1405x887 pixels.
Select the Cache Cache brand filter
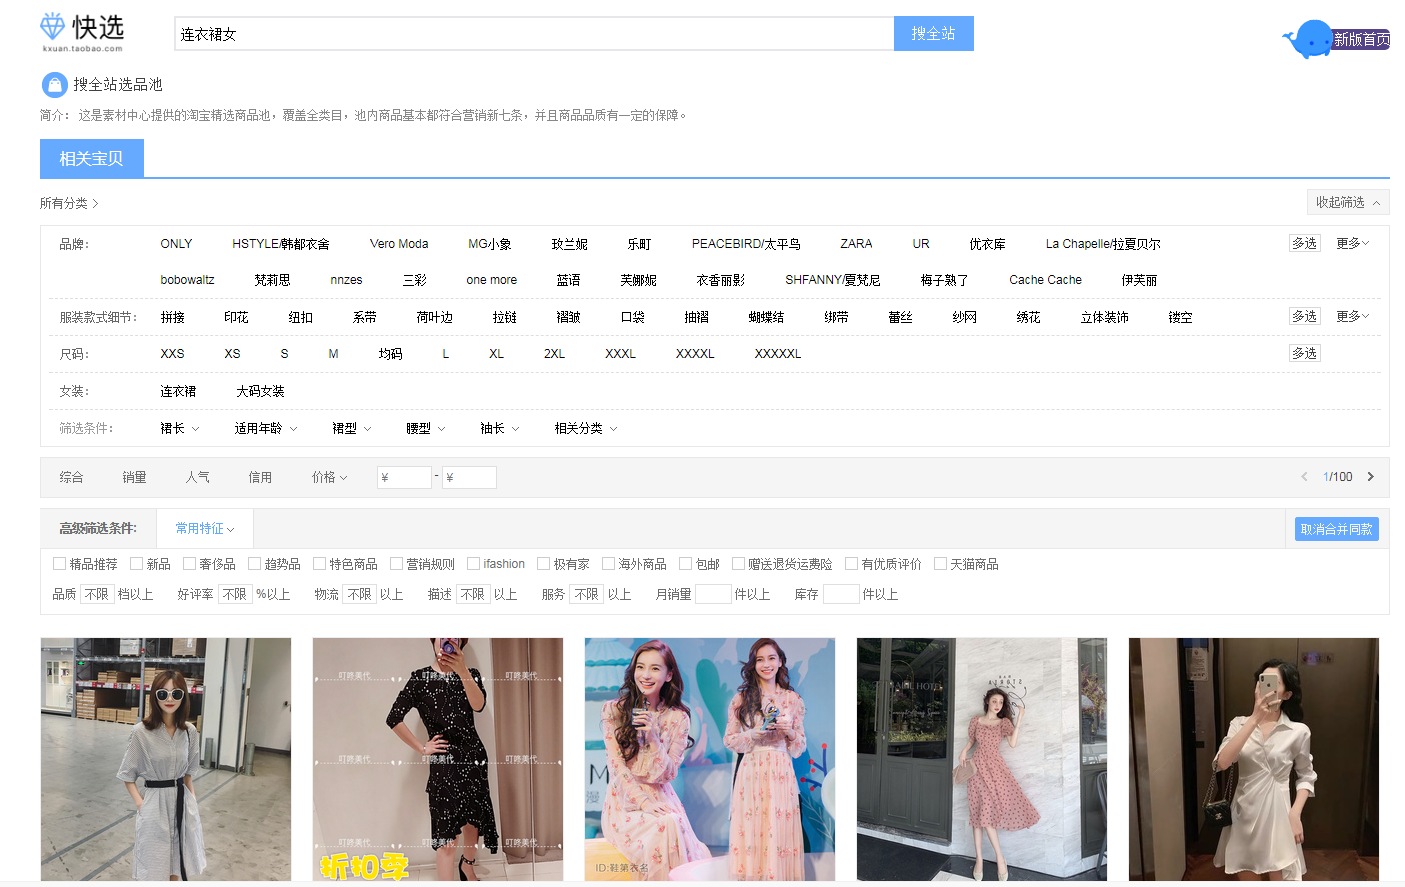tap(1045, 280)
